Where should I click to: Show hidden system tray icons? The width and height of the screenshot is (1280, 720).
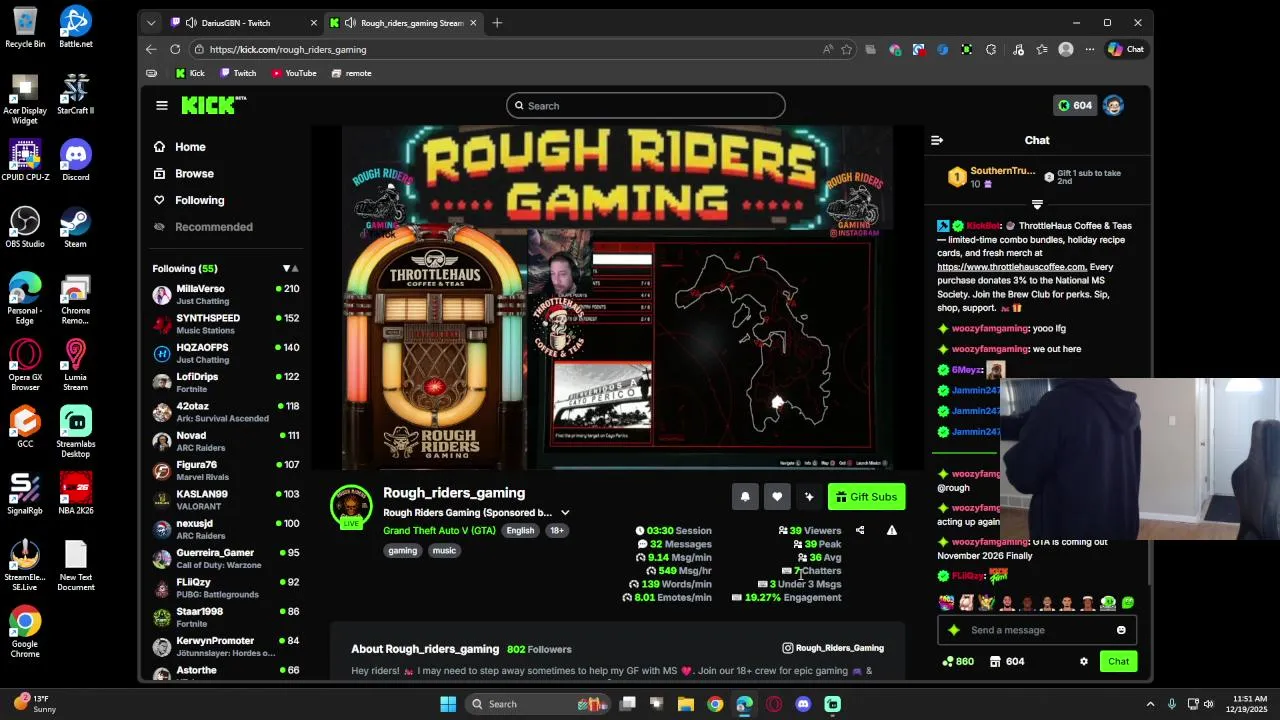[1150, 704]
